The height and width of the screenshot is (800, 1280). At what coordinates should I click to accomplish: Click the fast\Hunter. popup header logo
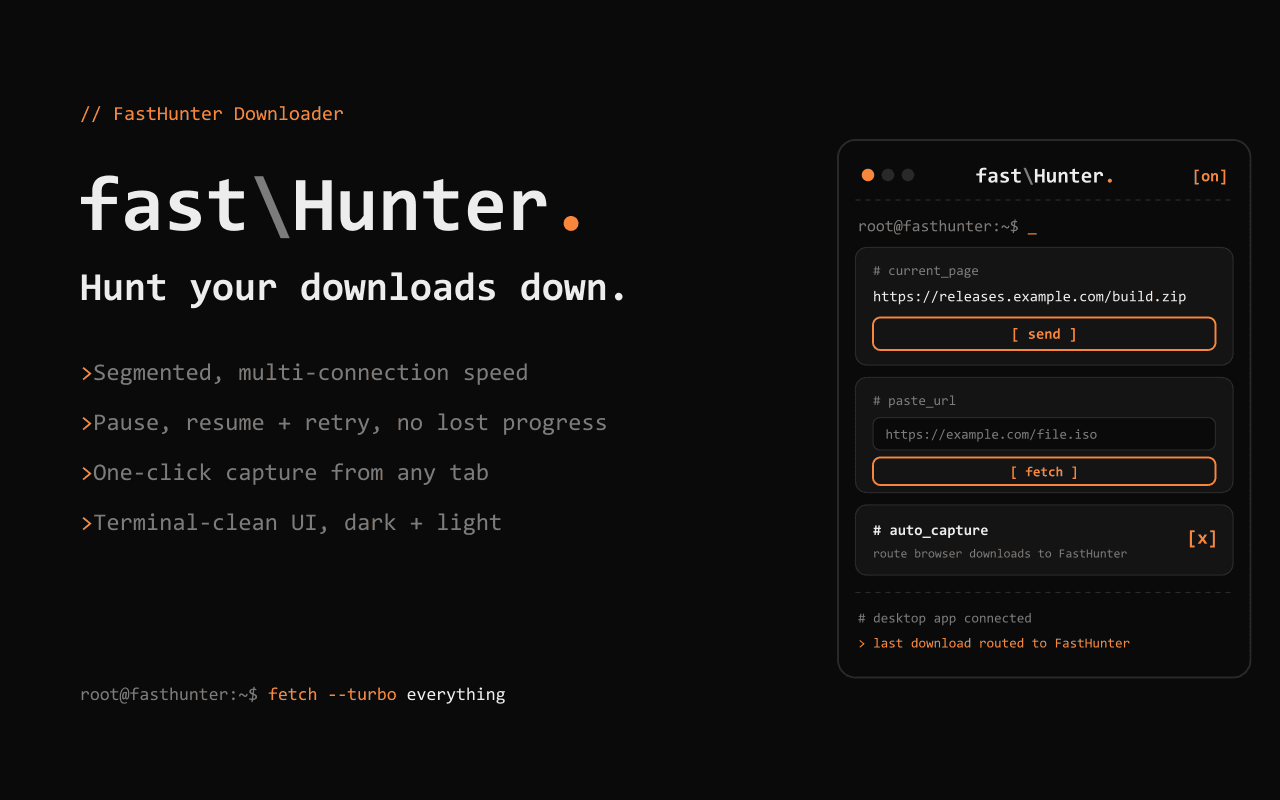1045,176
